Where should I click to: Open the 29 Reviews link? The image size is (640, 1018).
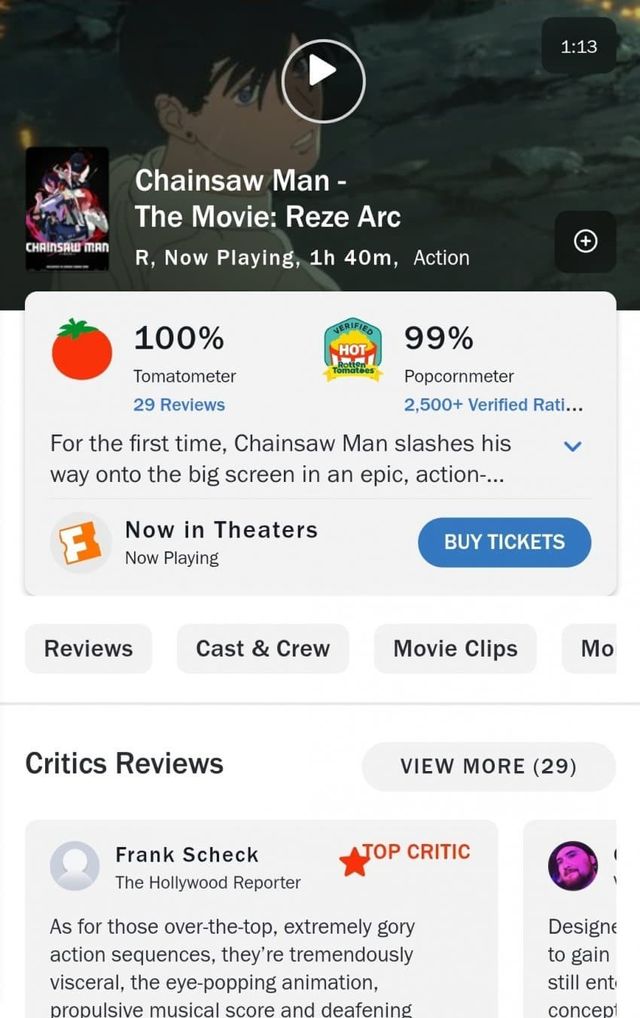tap(179, 405)
